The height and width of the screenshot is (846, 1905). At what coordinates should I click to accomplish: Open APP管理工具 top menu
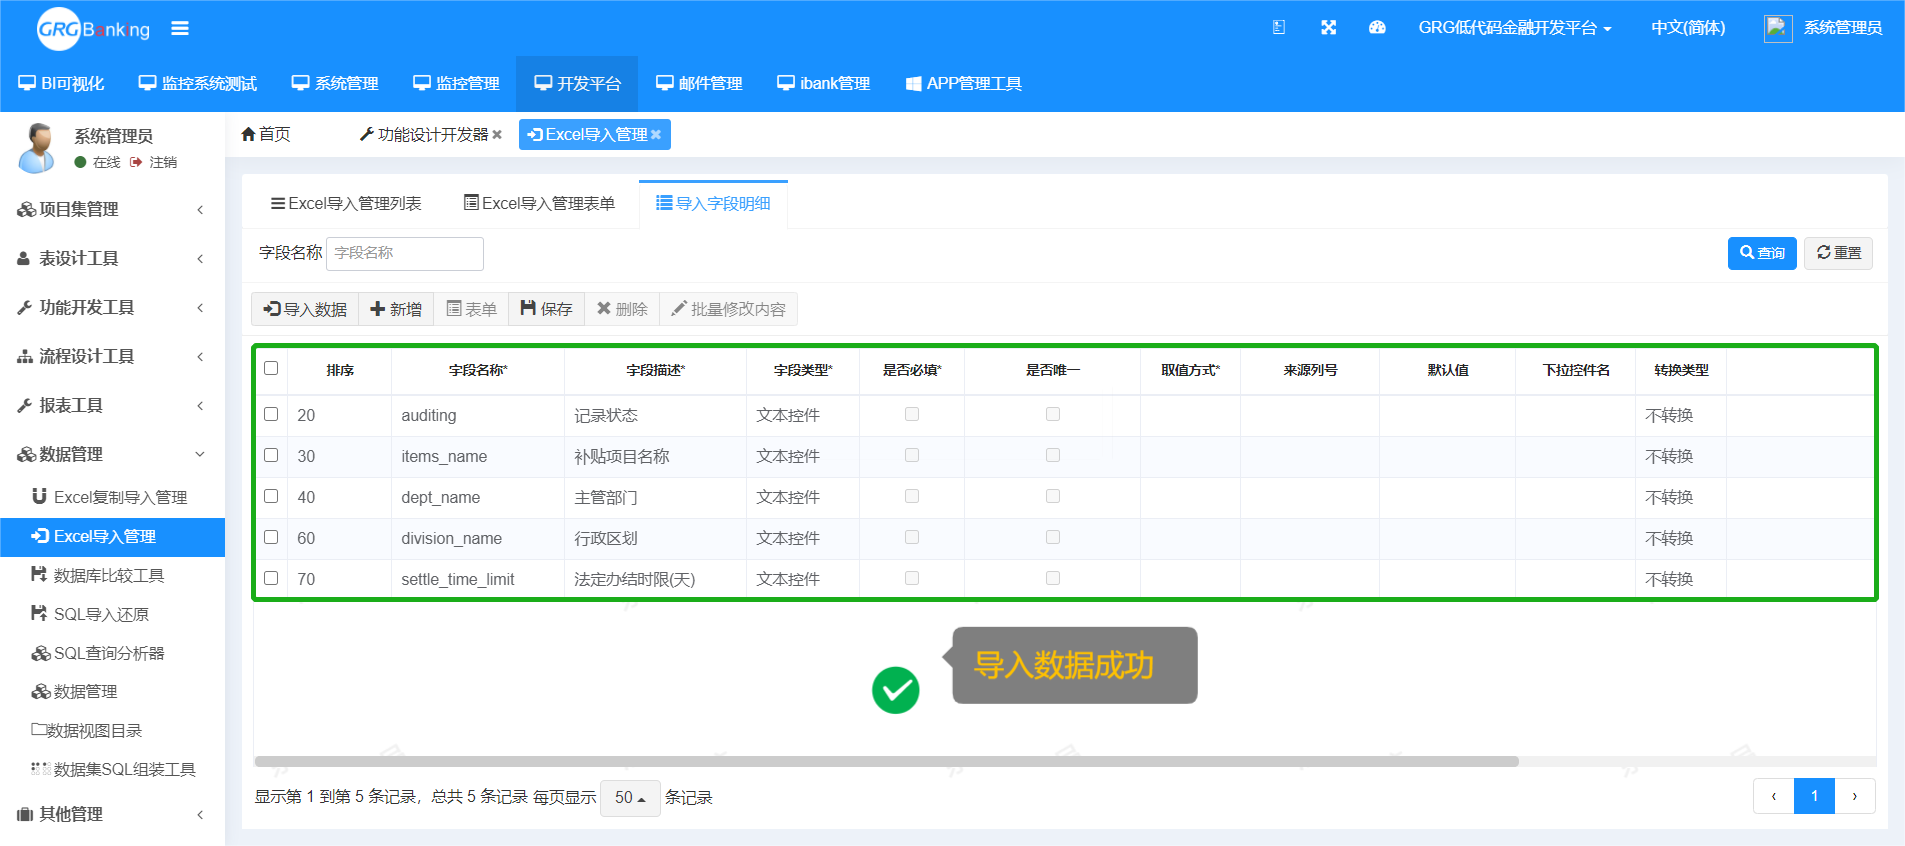coord(964,83)
